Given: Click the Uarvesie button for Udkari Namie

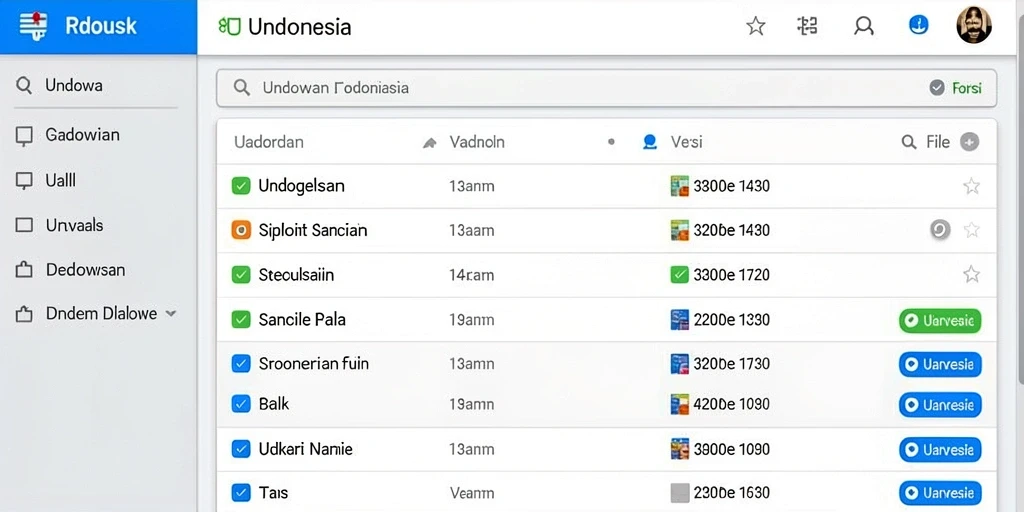Looking at the screenshot, I should pyautogui.click(x=940, y=449).
